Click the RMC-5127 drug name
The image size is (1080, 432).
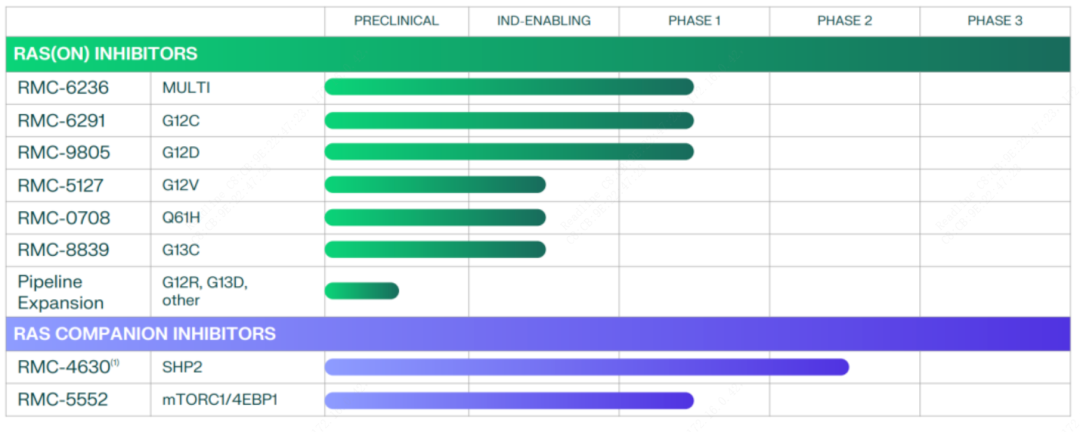coord(63,185)
